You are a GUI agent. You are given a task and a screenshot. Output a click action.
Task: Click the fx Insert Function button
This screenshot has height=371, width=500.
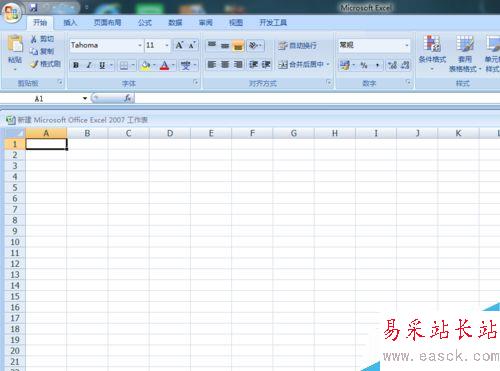pos(128,98)
